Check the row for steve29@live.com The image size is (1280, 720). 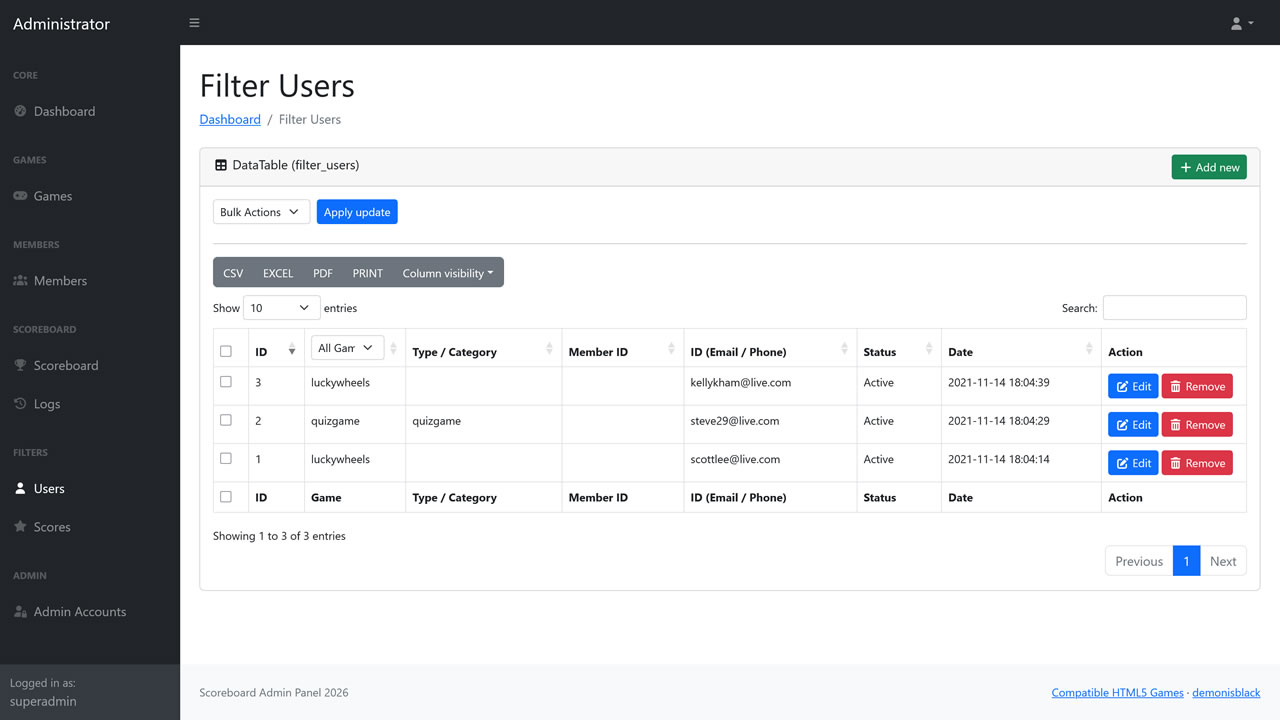click(x=226, y=420)
